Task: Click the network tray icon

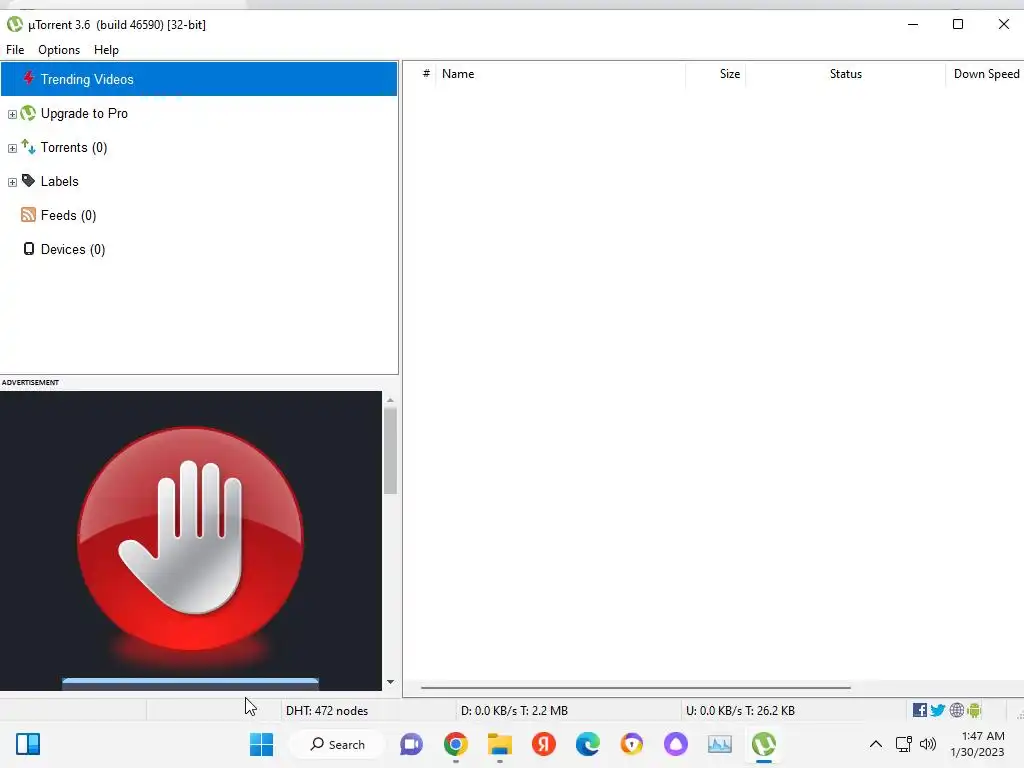Action: point(904,744)
